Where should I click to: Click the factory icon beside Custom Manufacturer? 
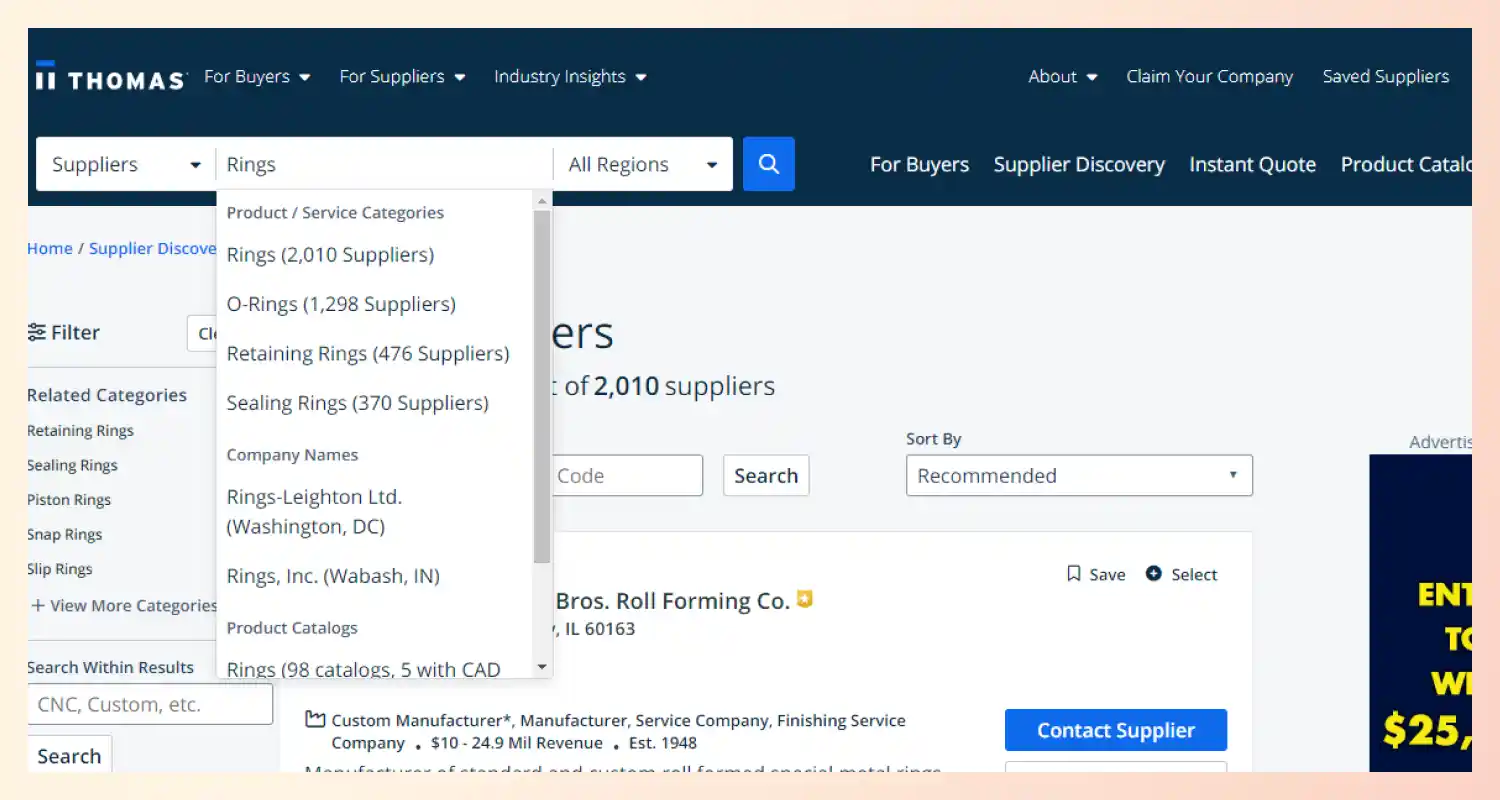pos(315,719)
